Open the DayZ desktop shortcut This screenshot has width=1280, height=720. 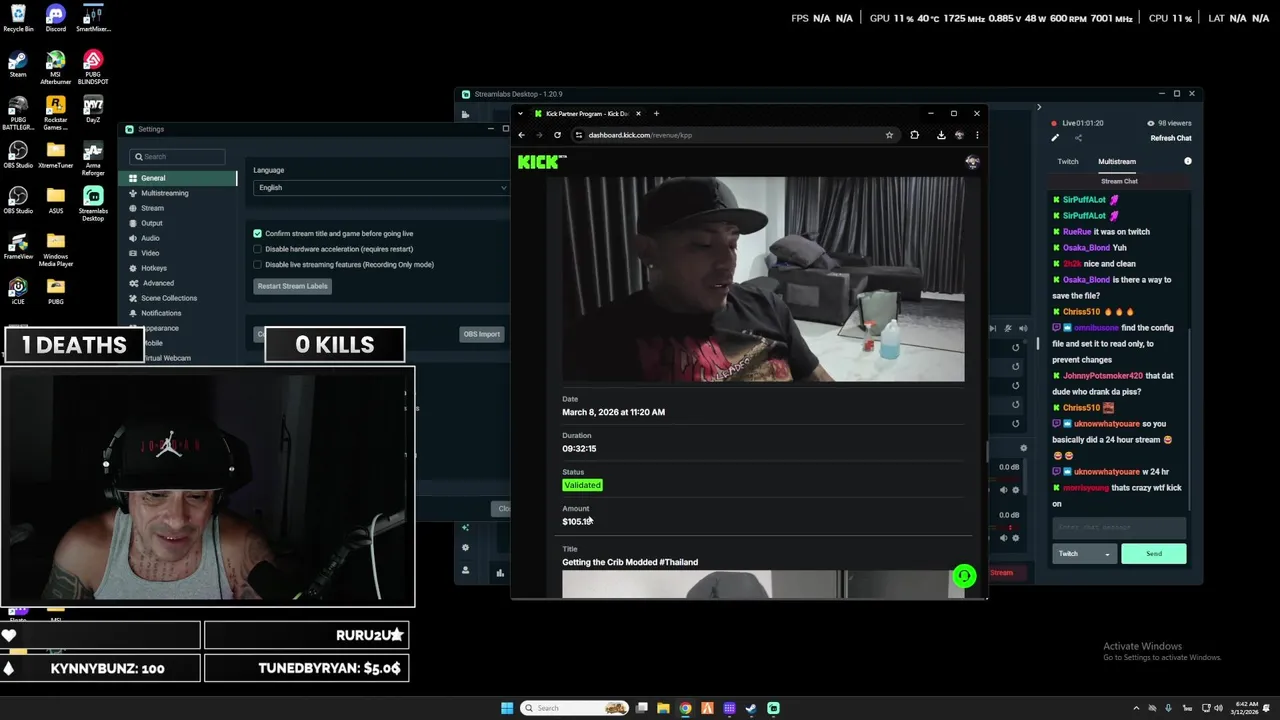coord(93,109)
